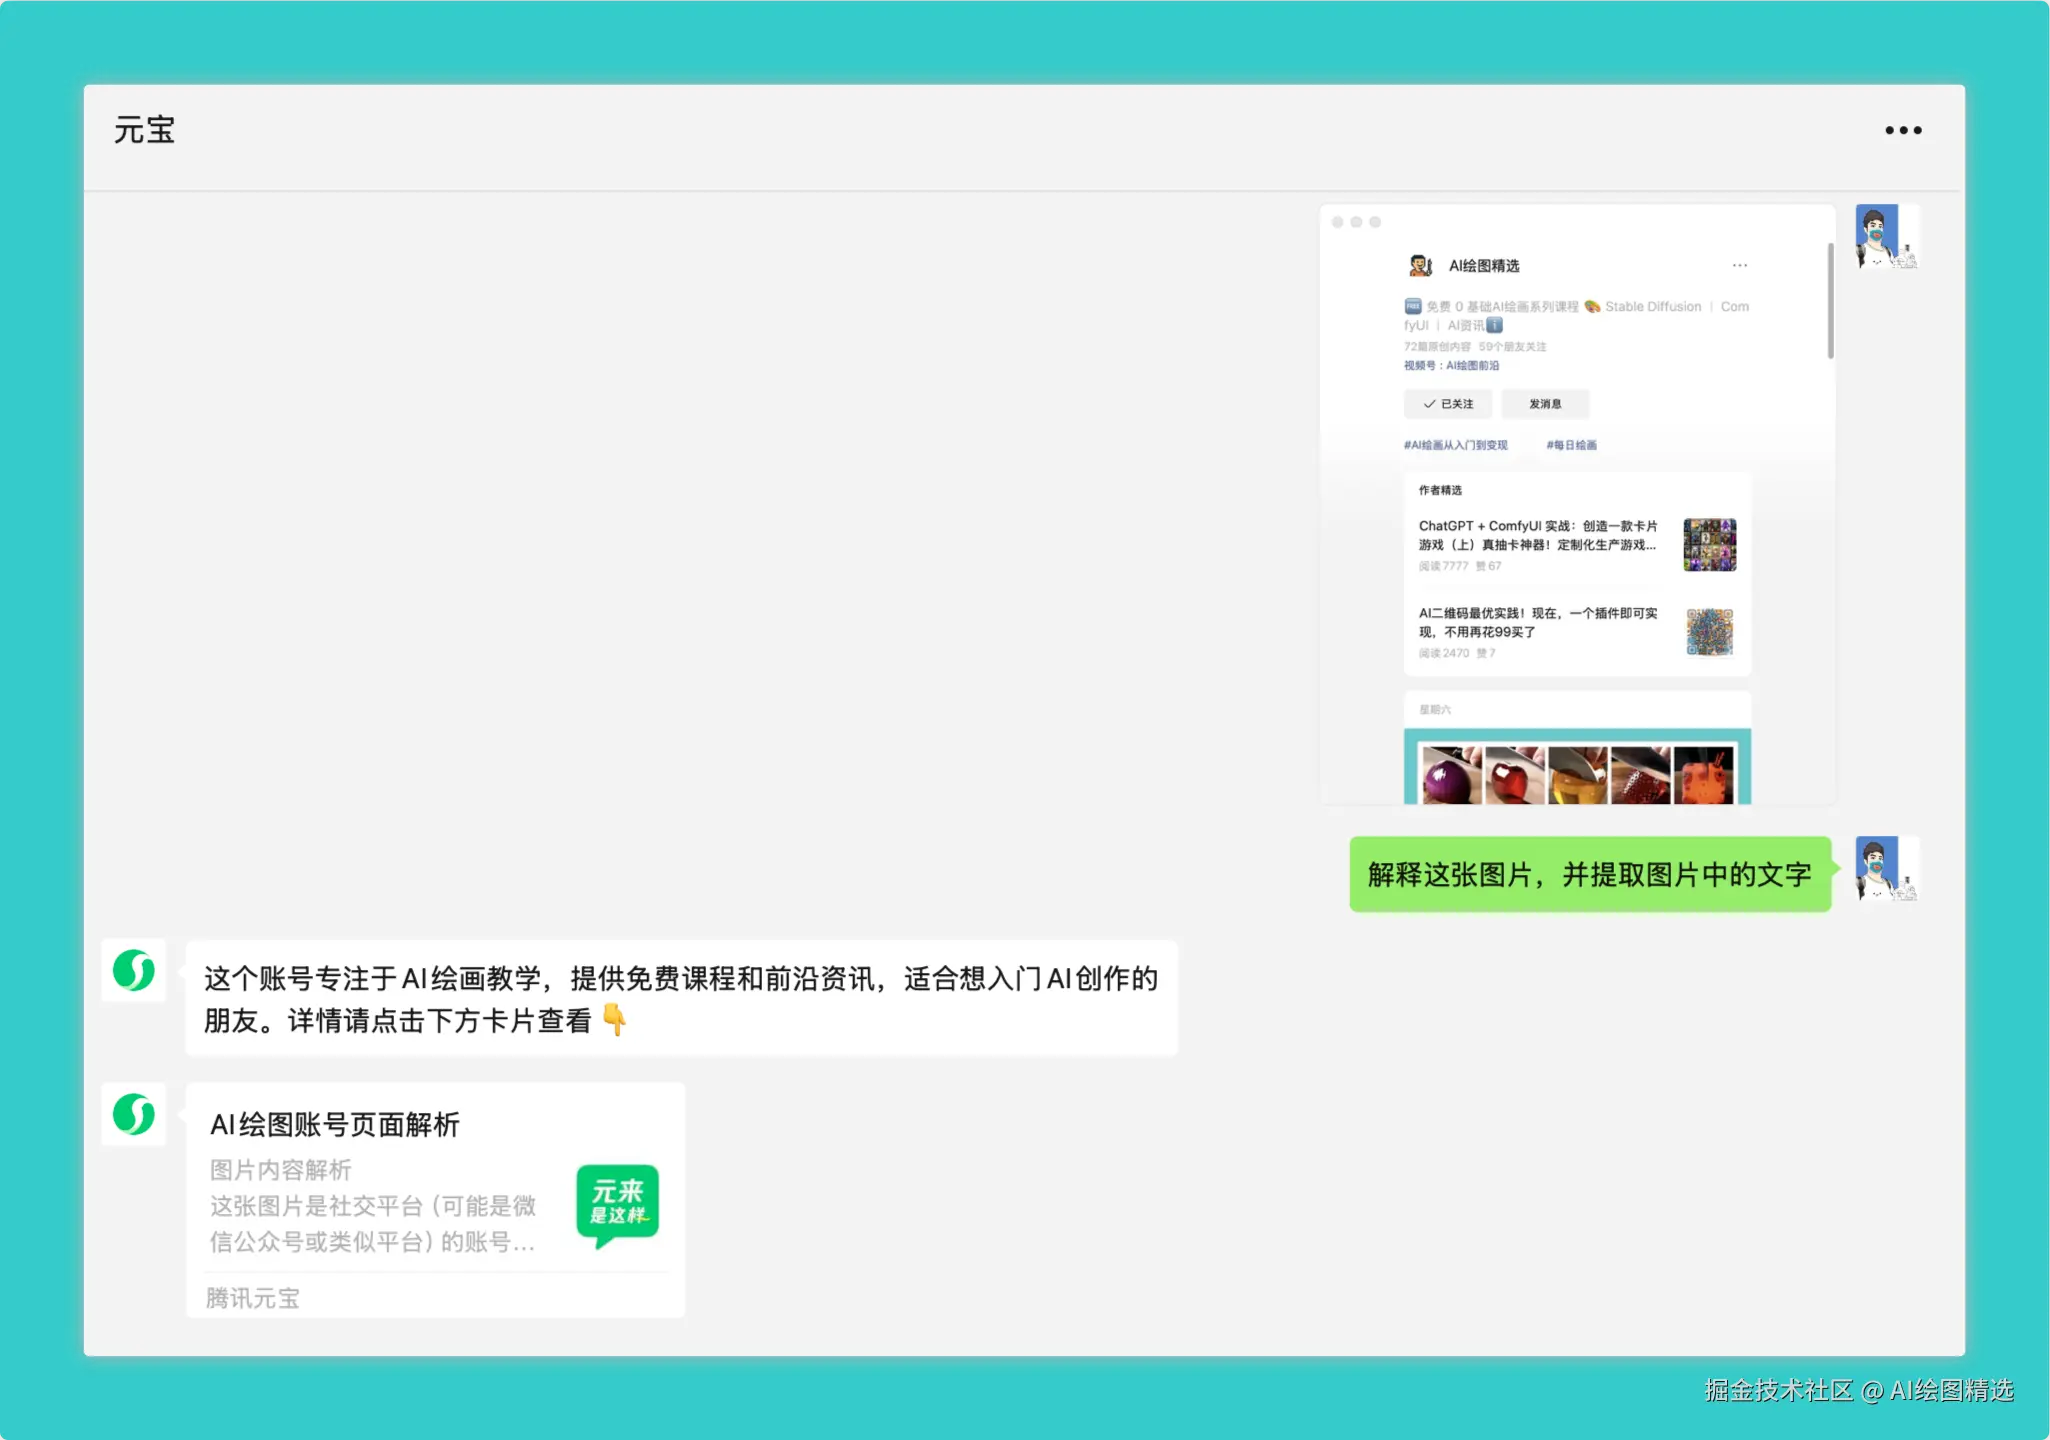Open the sent screenshot image message
2050x1440 pixels.
1578,505
